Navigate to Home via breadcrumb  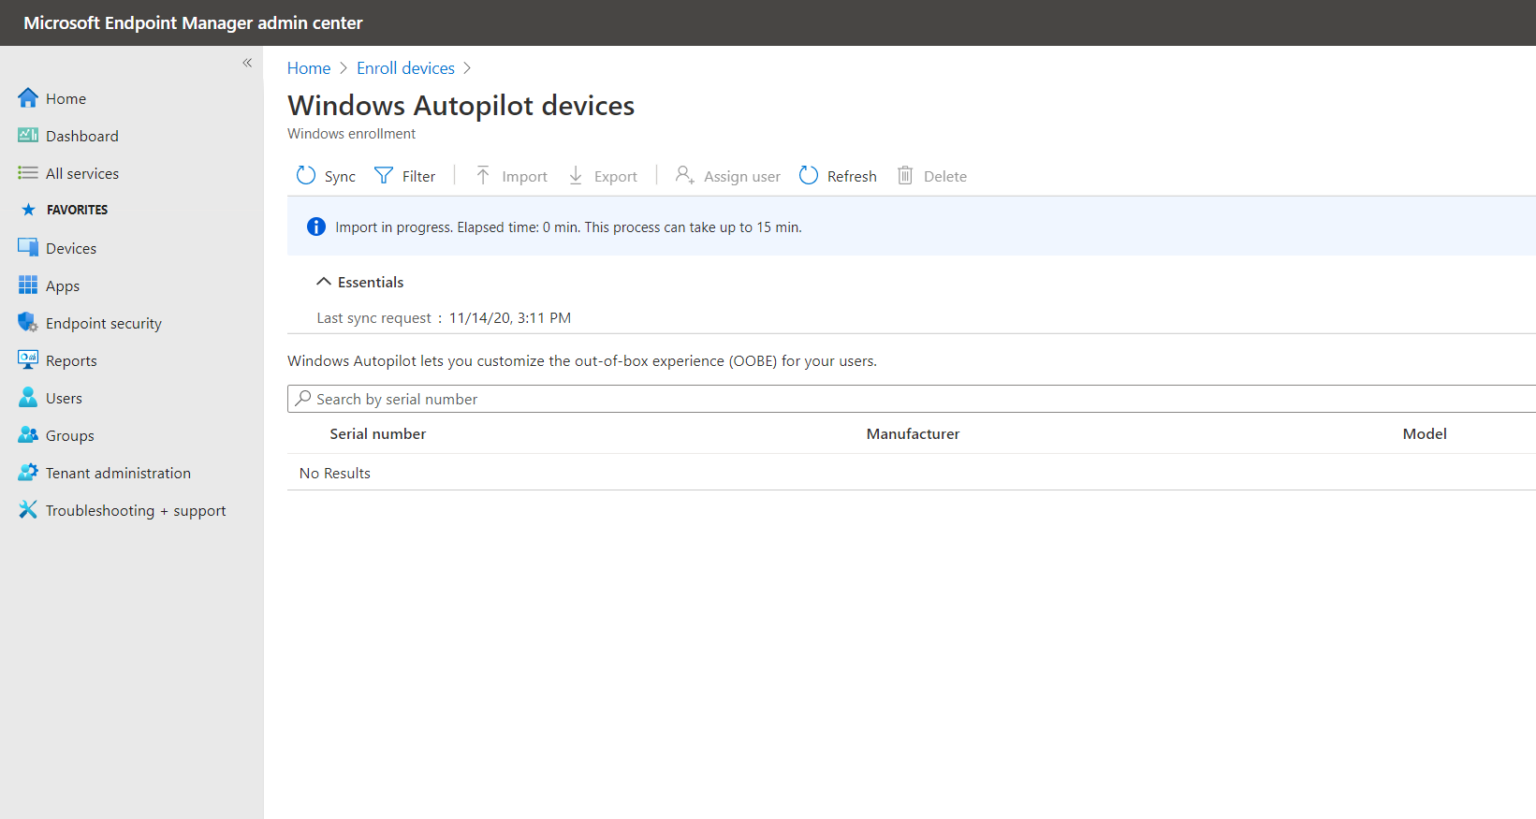coord(308,67)
